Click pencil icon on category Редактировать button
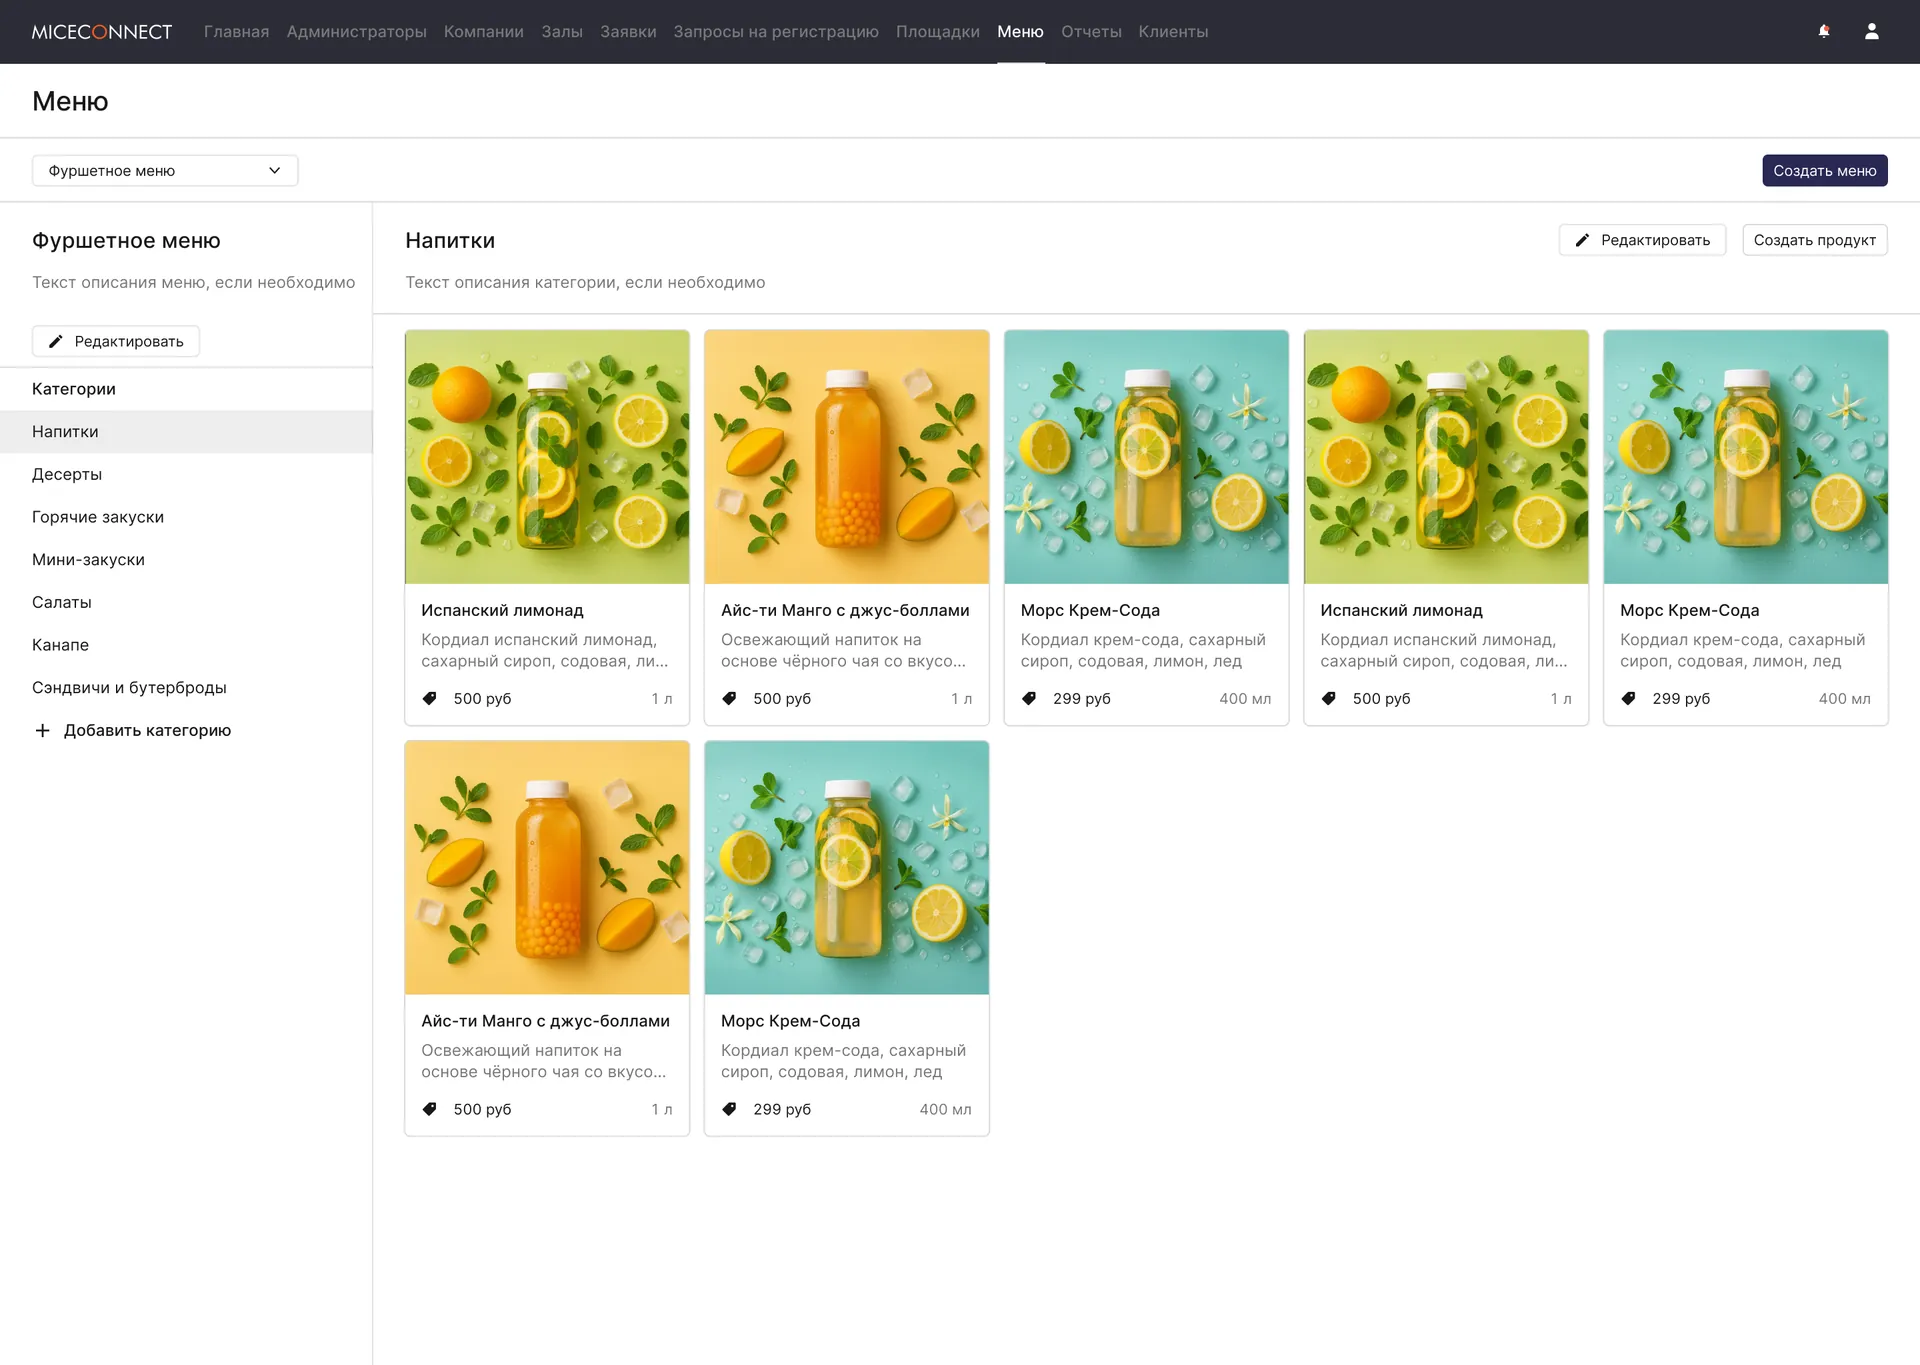1920x1365 pixels. 1582,240
